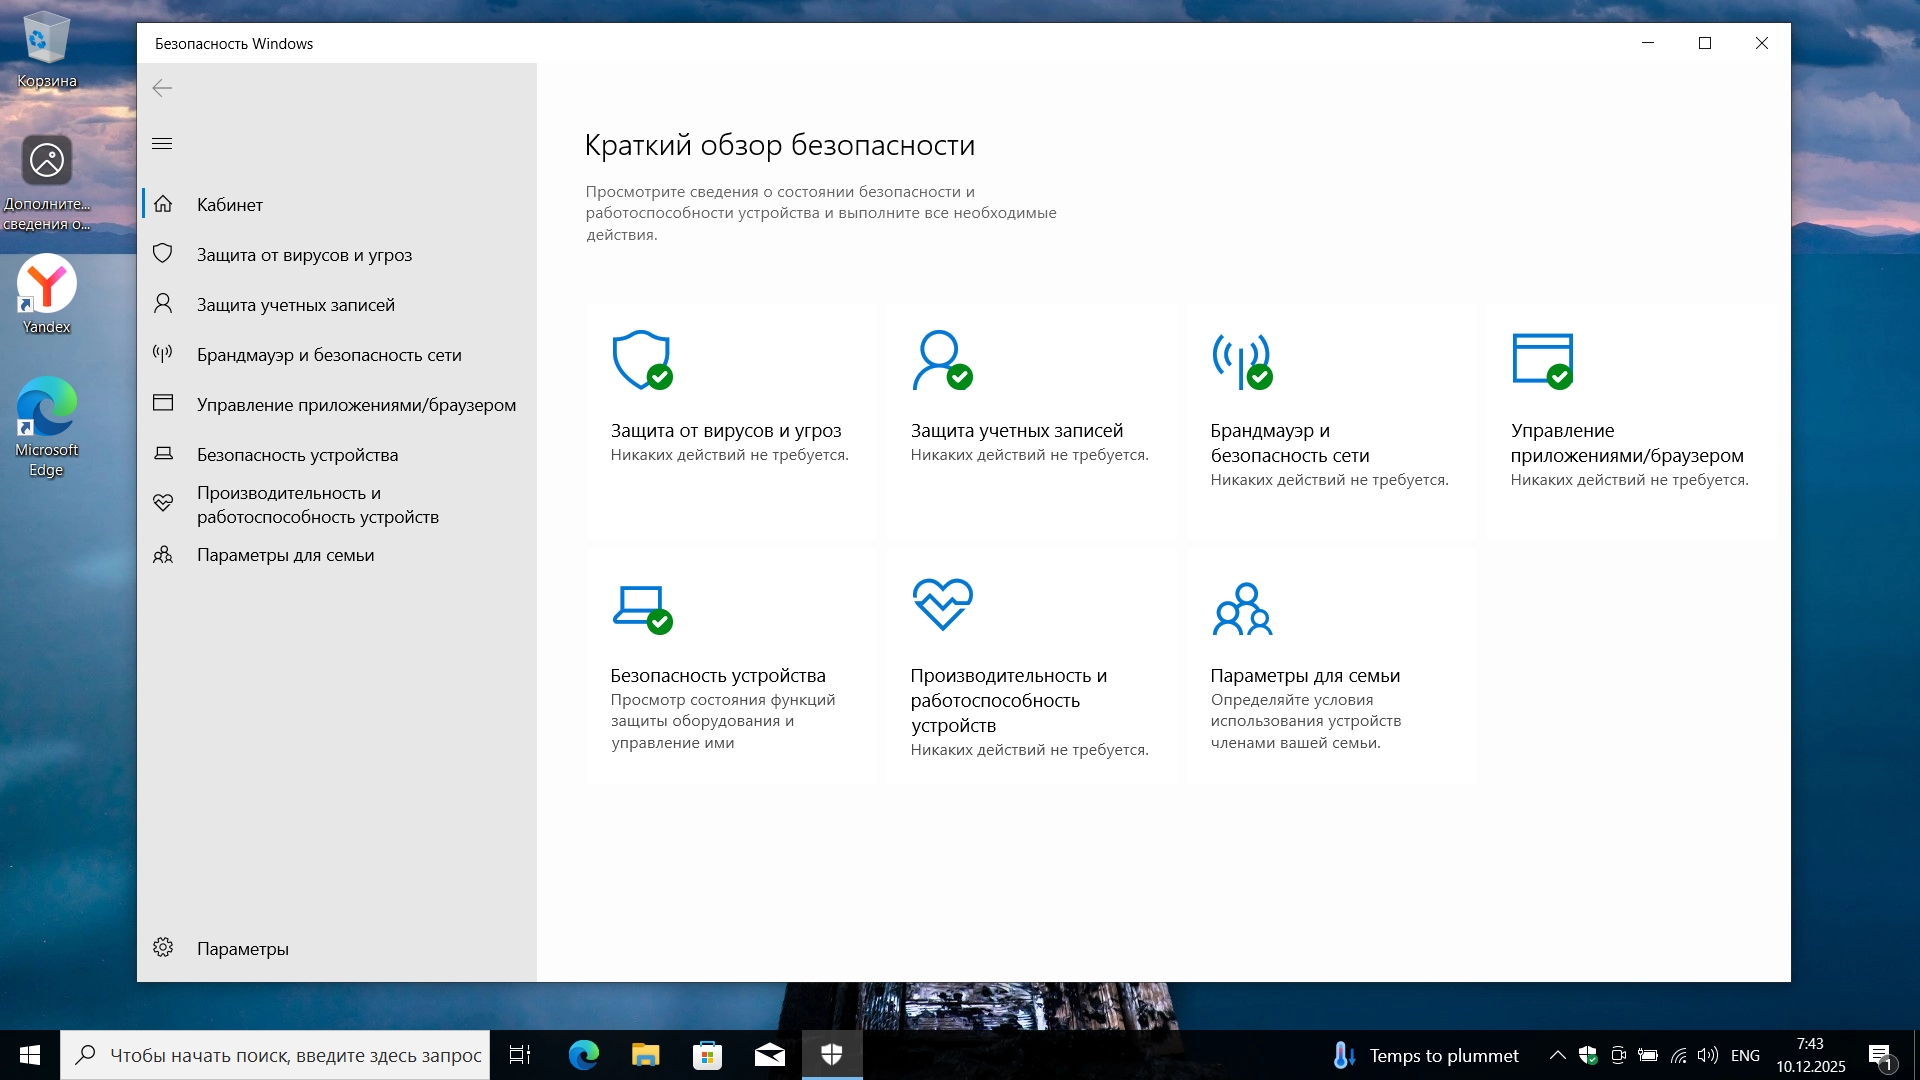This screenshot has width=1920, height=1080.
Task: Expand the system tray hidden icons chevron
Action: pos(1557,1055)
